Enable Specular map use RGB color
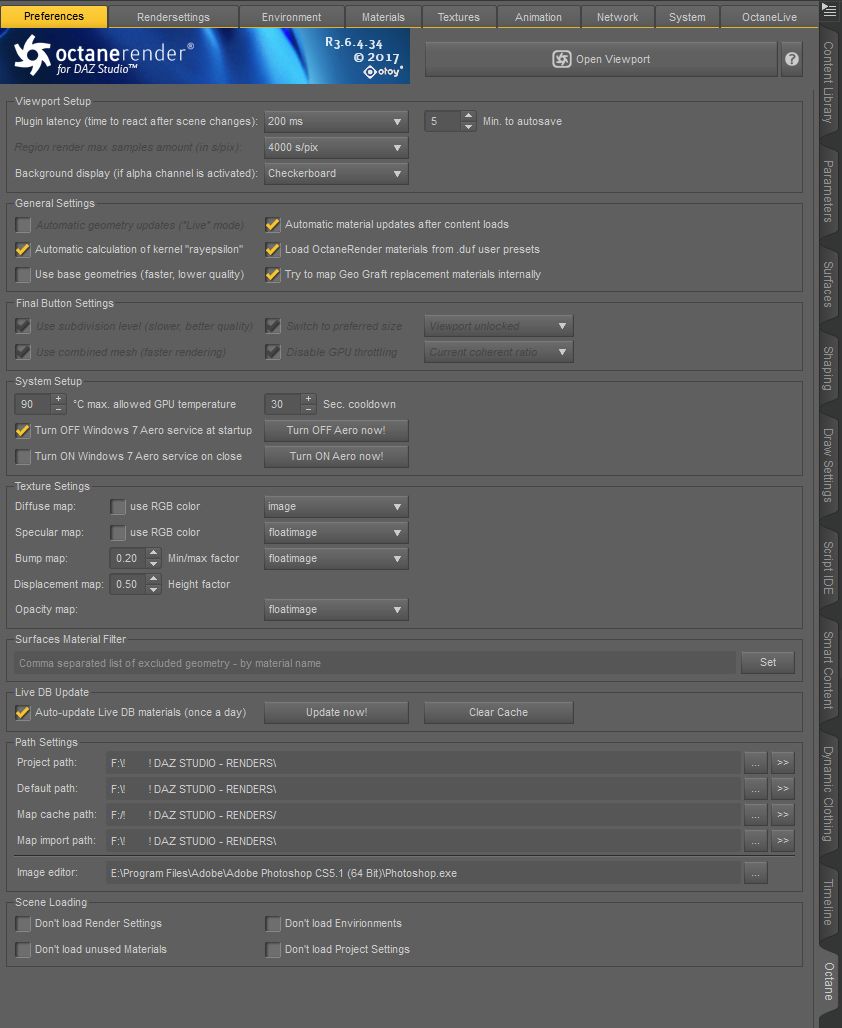 (118, 532)
